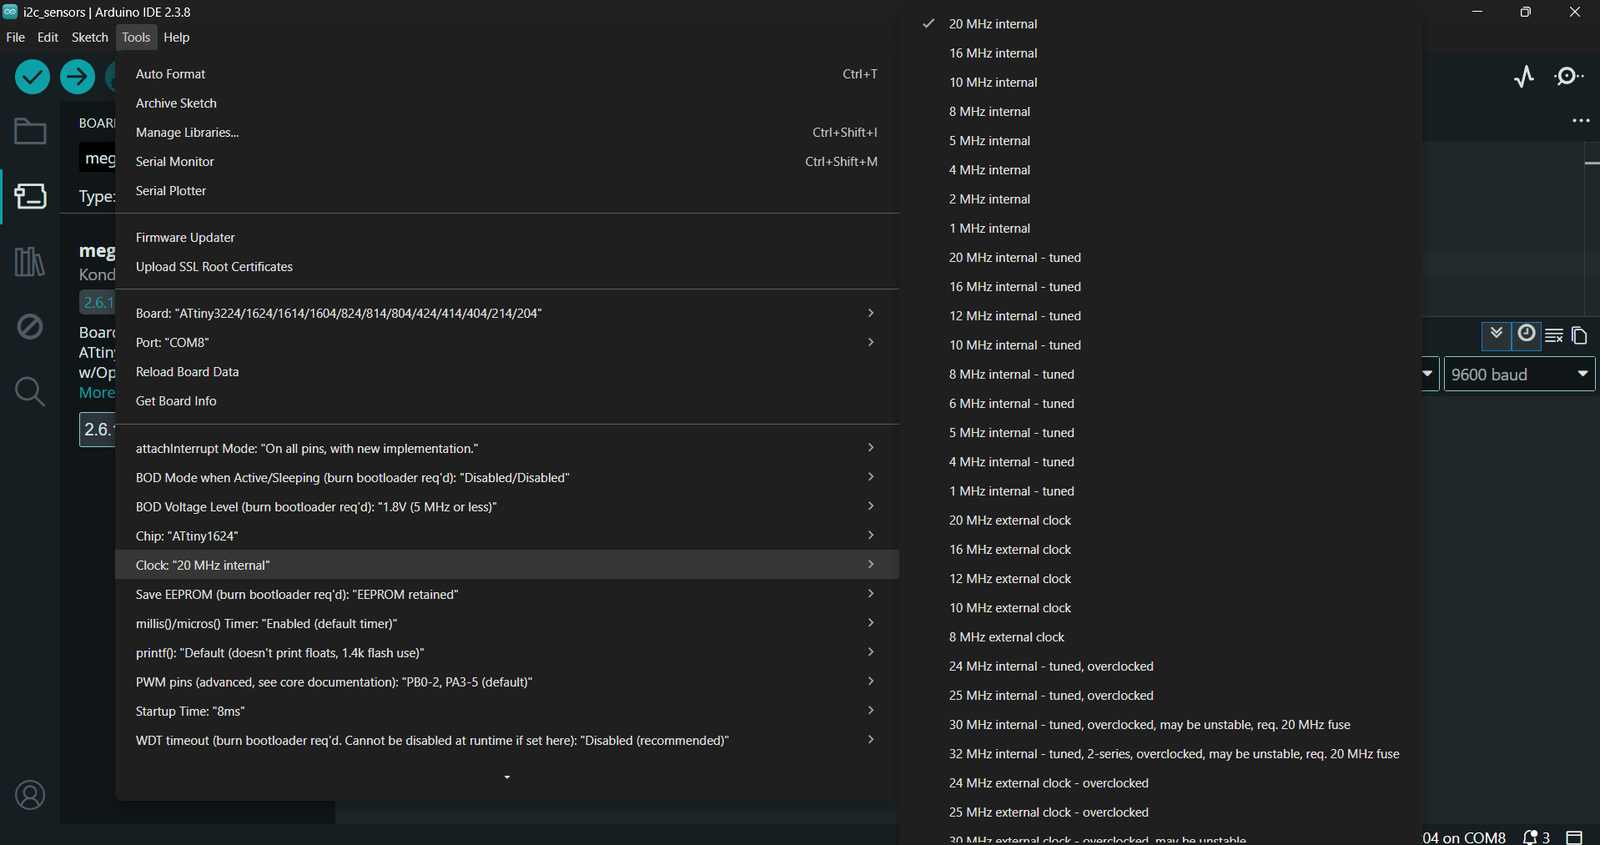Open the Search magnifier sidebar icon

click(30, 391)
